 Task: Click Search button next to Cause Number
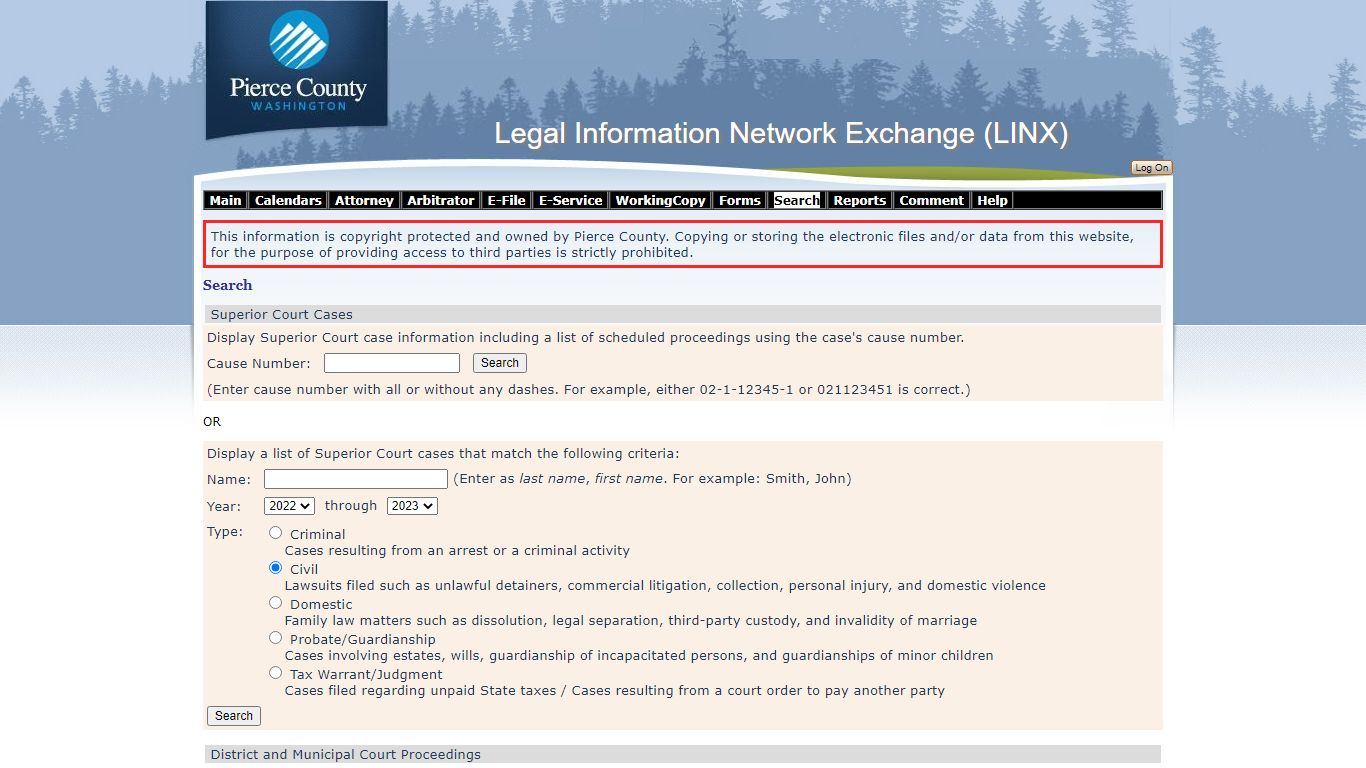tap(500, 363)
